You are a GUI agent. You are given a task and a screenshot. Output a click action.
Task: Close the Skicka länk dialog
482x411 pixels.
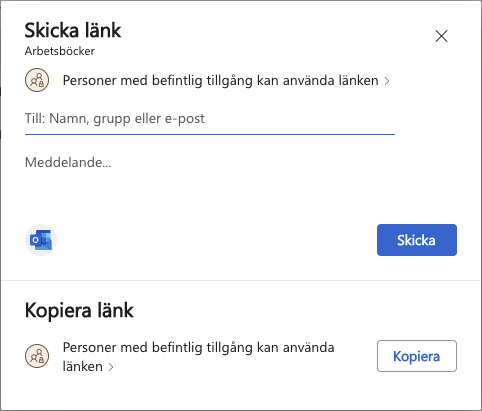(x=441, y=36)
